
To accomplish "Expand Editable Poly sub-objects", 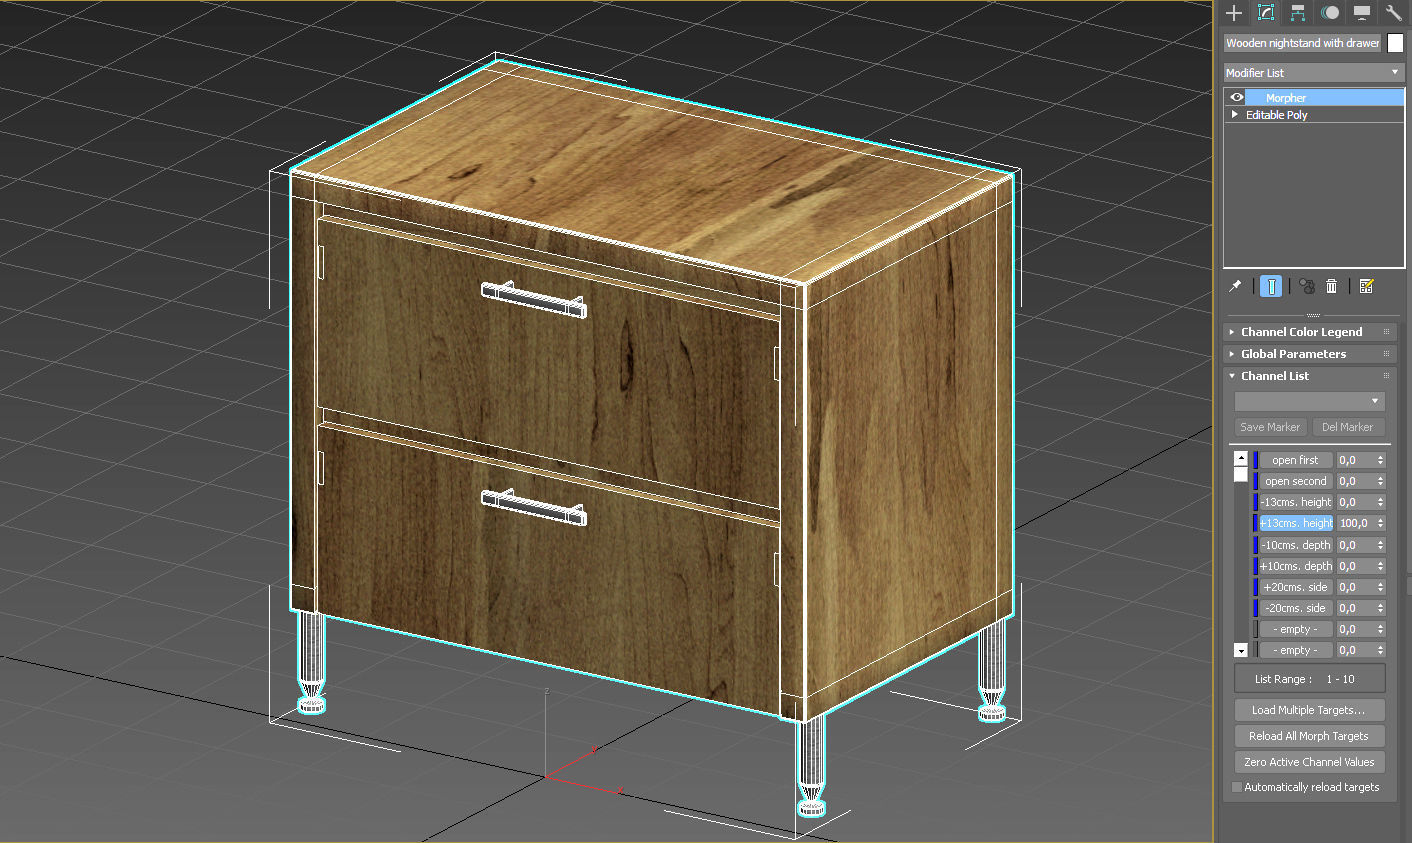I will (x=1235, y=114).
